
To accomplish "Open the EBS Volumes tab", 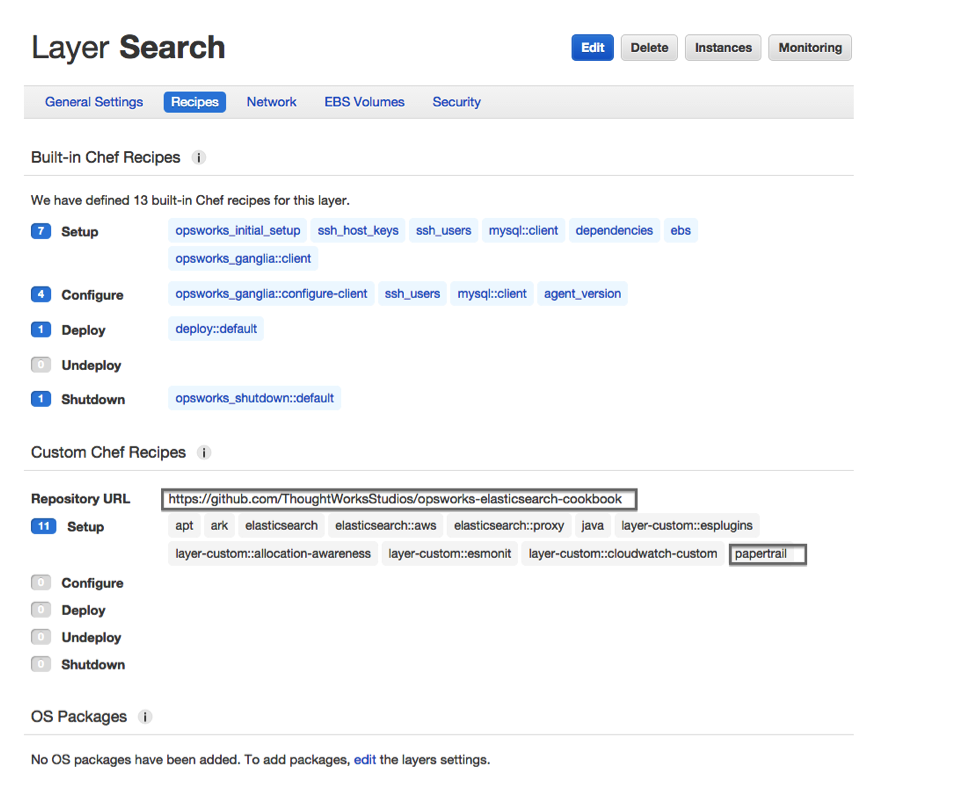I will (364, 102).
